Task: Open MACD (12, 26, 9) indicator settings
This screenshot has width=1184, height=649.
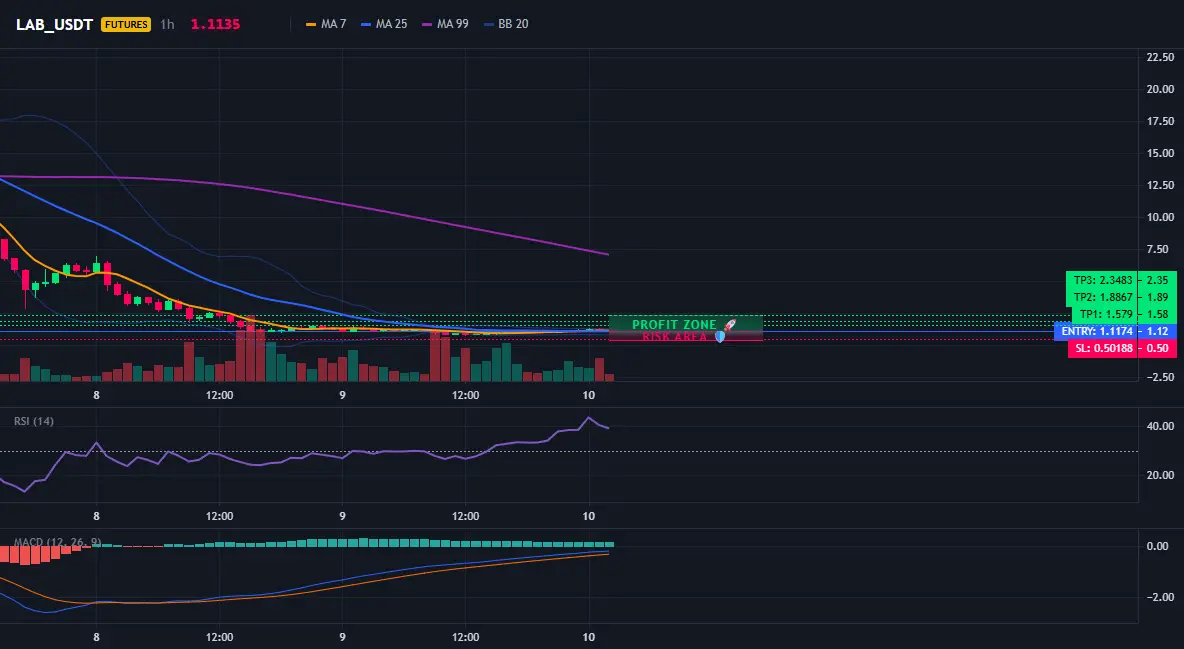Action: pos(57,542)
